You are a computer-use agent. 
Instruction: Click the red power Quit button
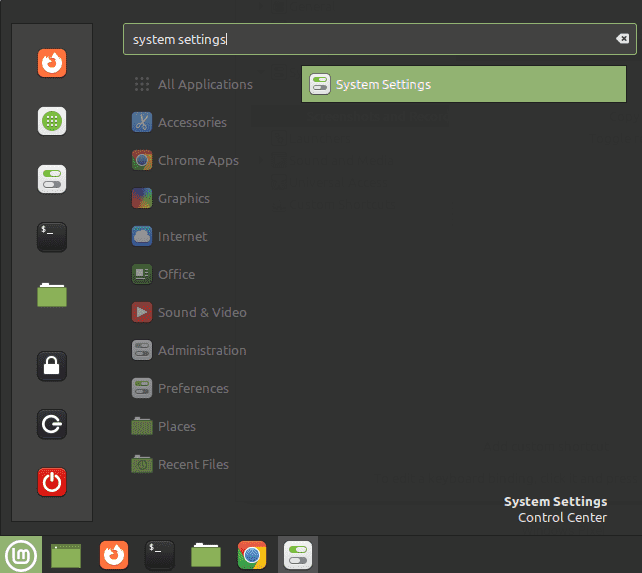click(52, 482)
